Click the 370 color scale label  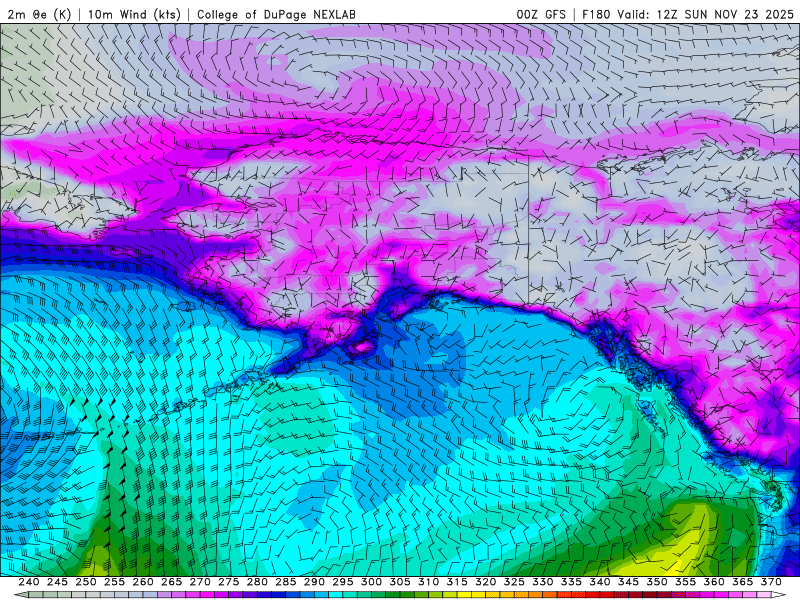tap(771, 582)
